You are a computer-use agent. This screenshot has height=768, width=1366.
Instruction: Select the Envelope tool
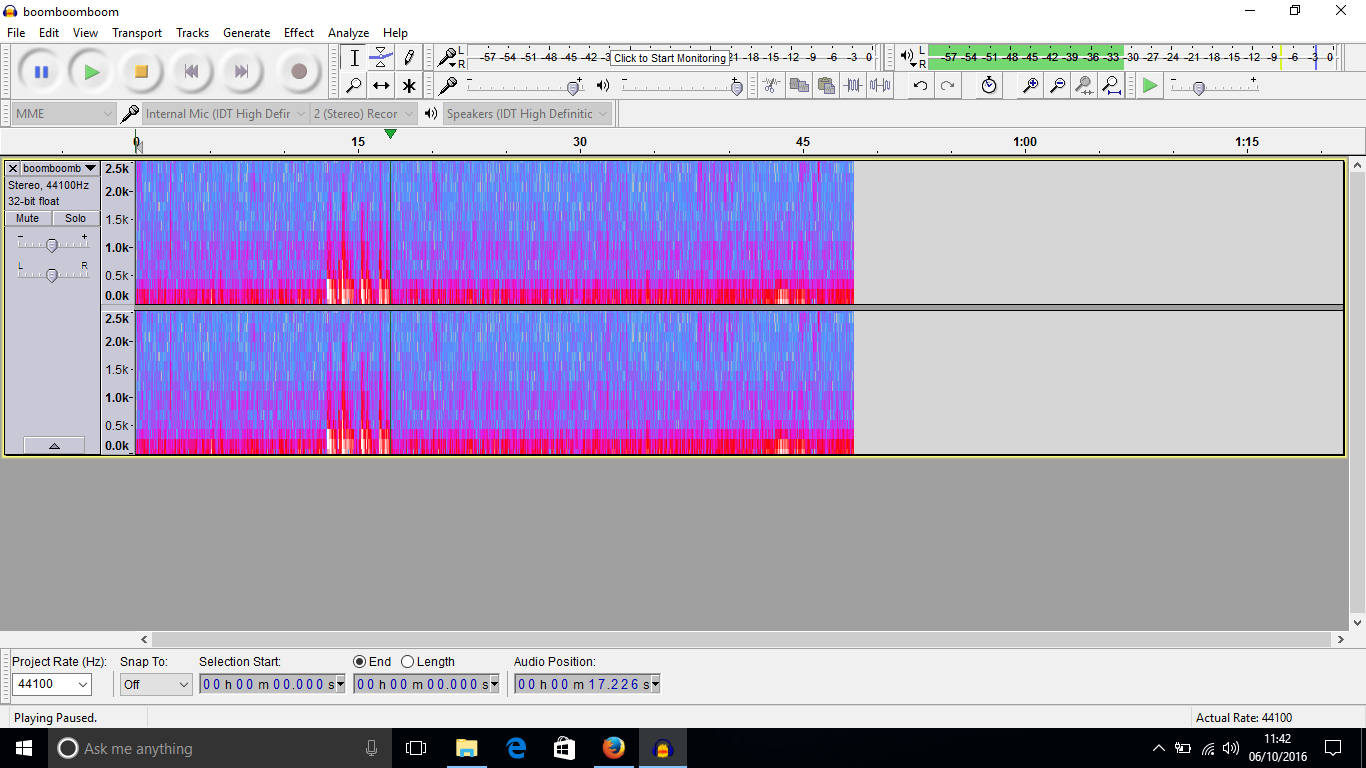(x=381, y=58)
